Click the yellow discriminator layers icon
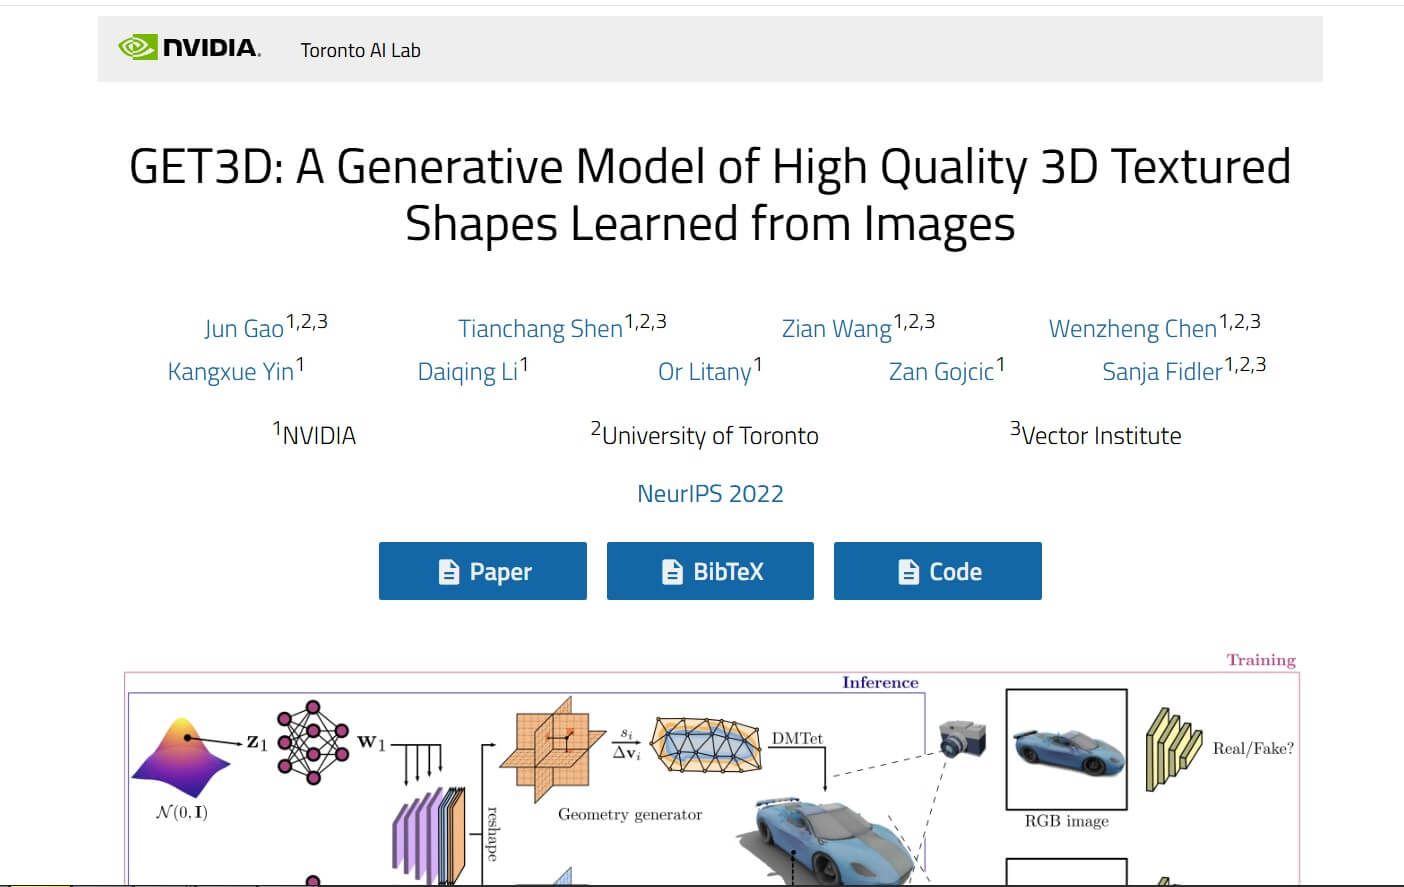This screenshot has height=887, width=1404. pos(1173,749)
